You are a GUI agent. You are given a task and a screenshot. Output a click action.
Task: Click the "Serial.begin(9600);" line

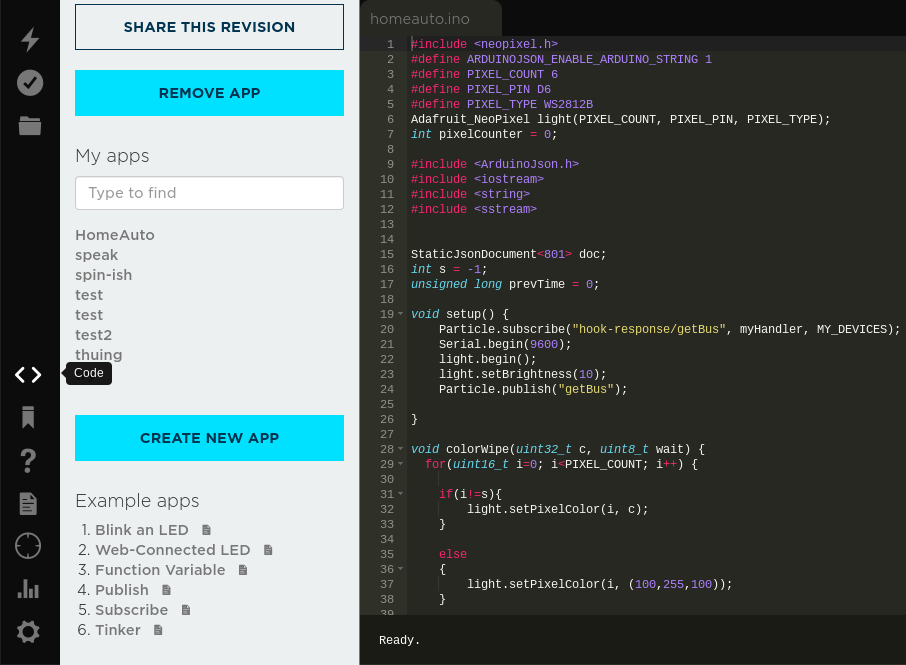pyautogui.click(x=505, y=344)
